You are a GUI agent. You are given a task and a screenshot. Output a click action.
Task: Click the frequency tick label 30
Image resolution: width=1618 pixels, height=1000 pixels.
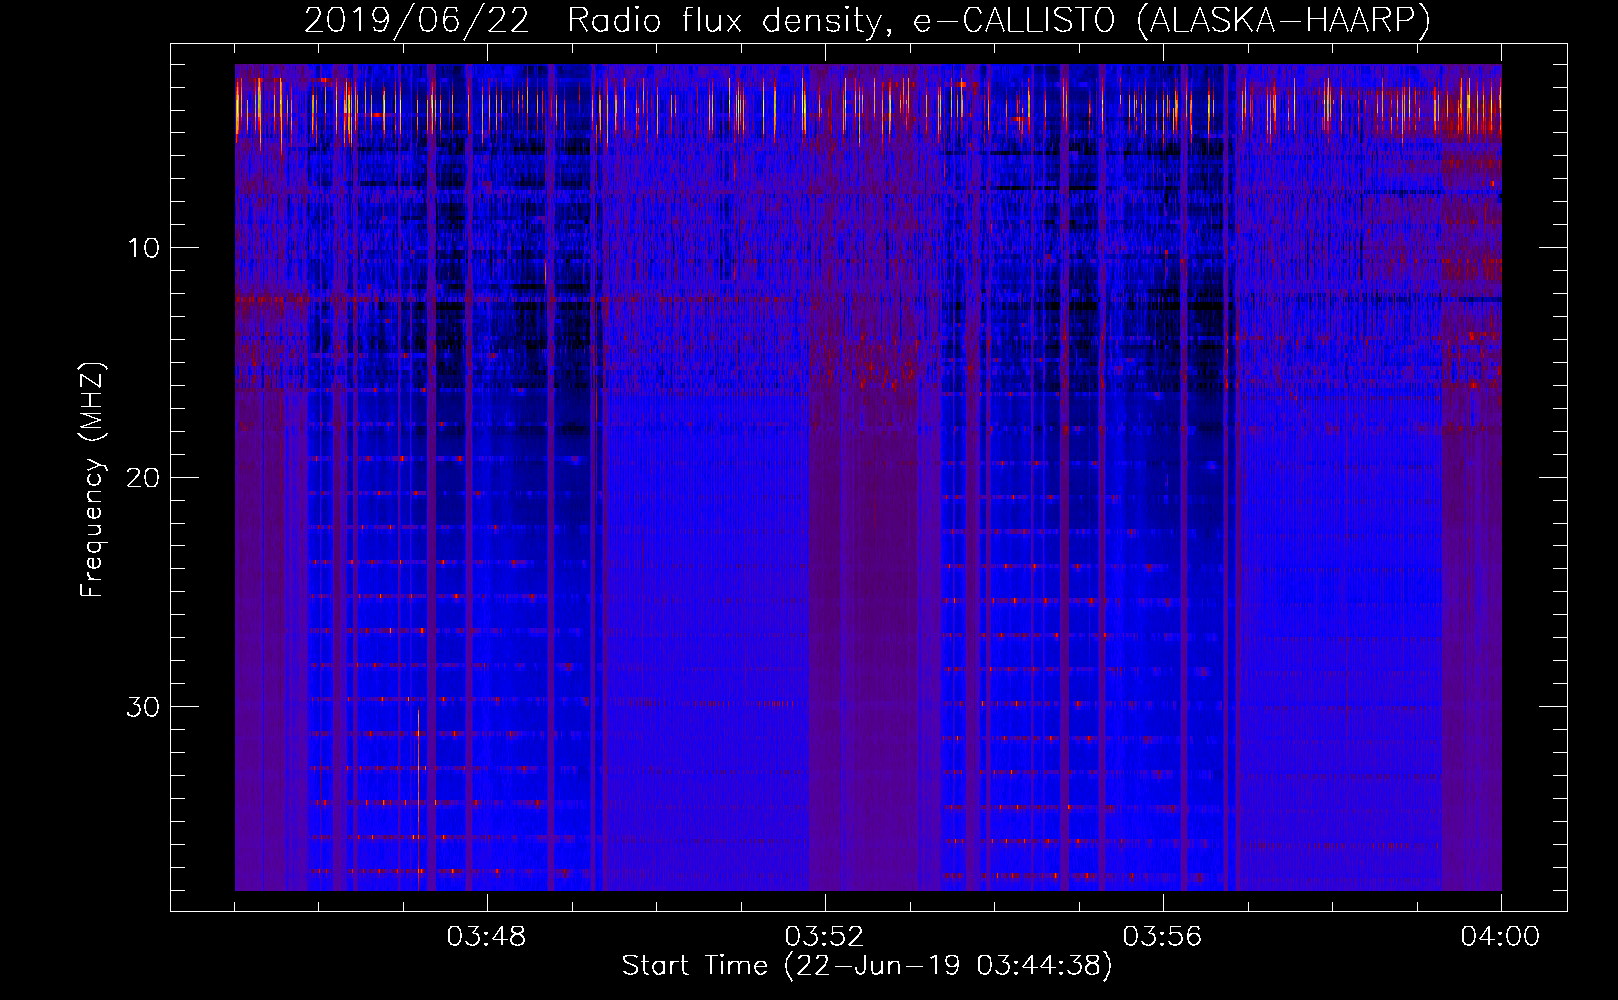[144, 707]
